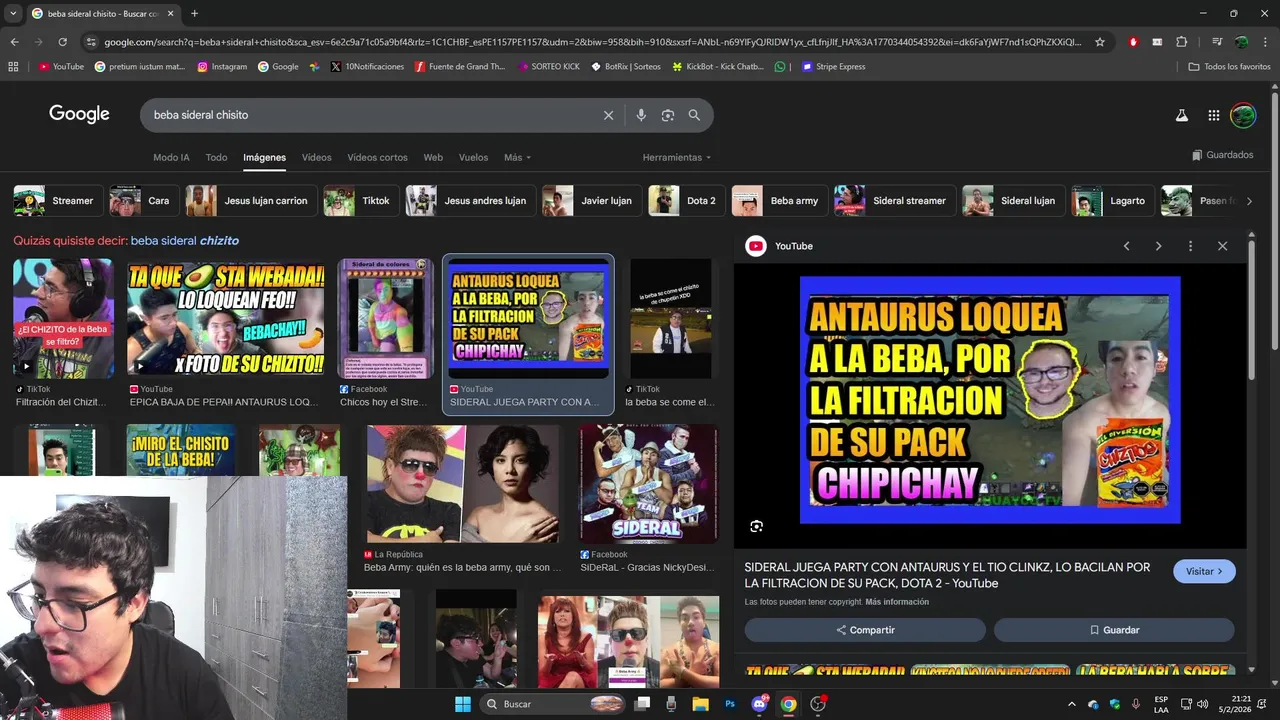Screen dimensions: 1280x720
Task: Click Chrome icon in taskbar
Action: click(x=788, y=704)
